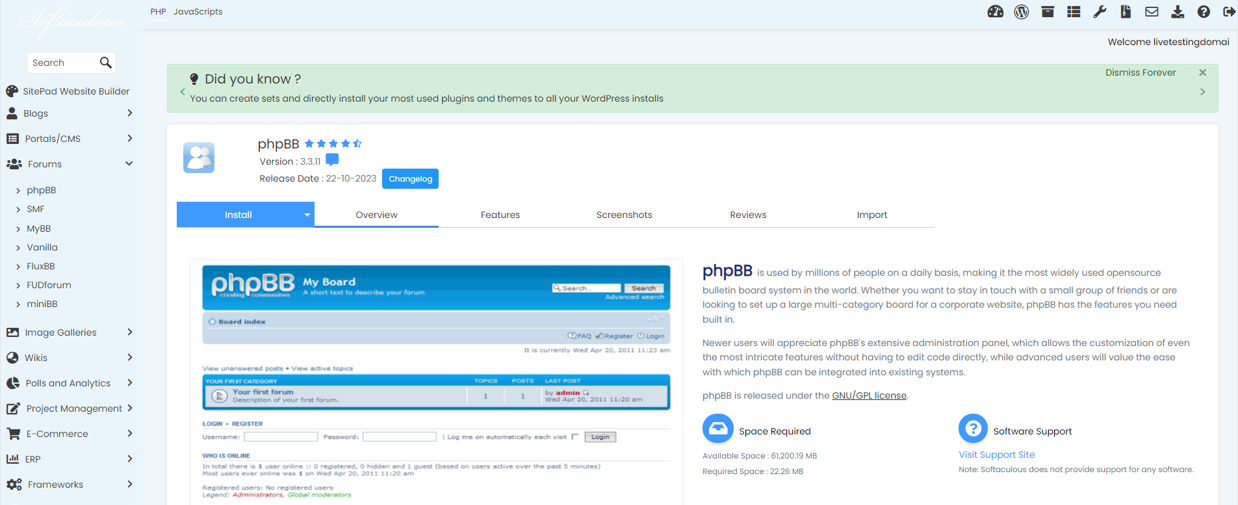
Task: Switch to the Overview tab
Action: (x=376, y=215)
